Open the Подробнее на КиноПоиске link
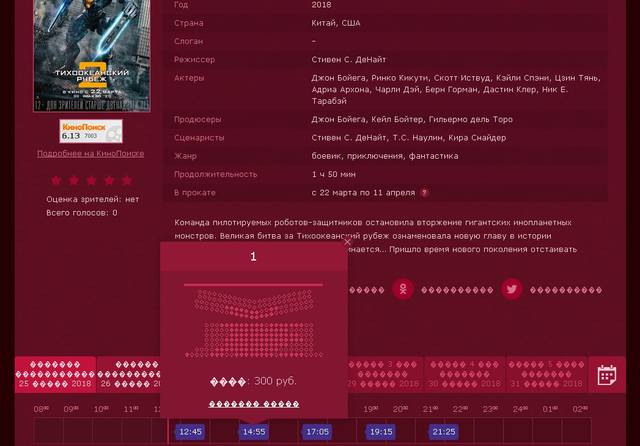 click(91, 153)
